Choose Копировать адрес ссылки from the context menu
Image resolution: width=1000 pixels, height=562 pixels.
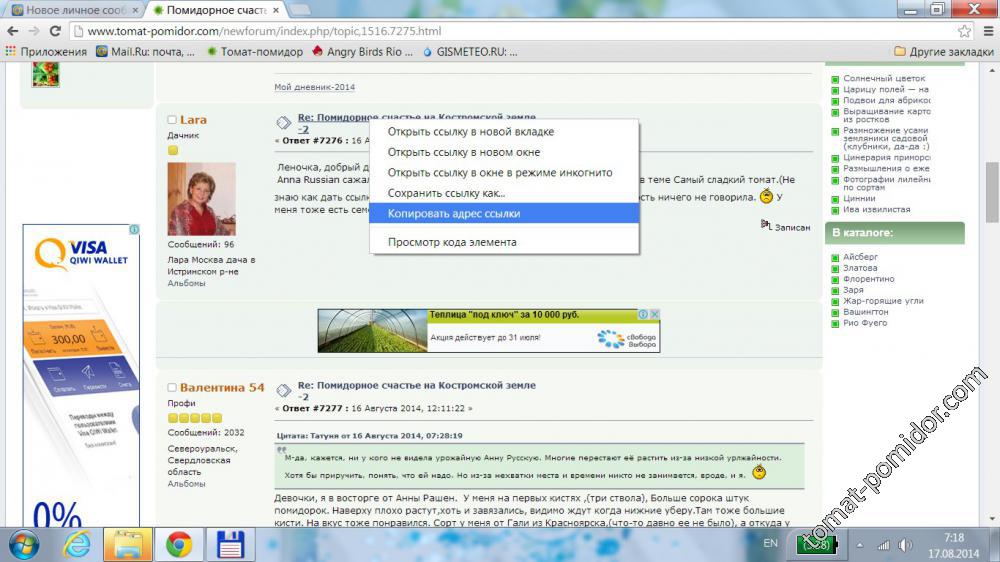coord(453,213)
